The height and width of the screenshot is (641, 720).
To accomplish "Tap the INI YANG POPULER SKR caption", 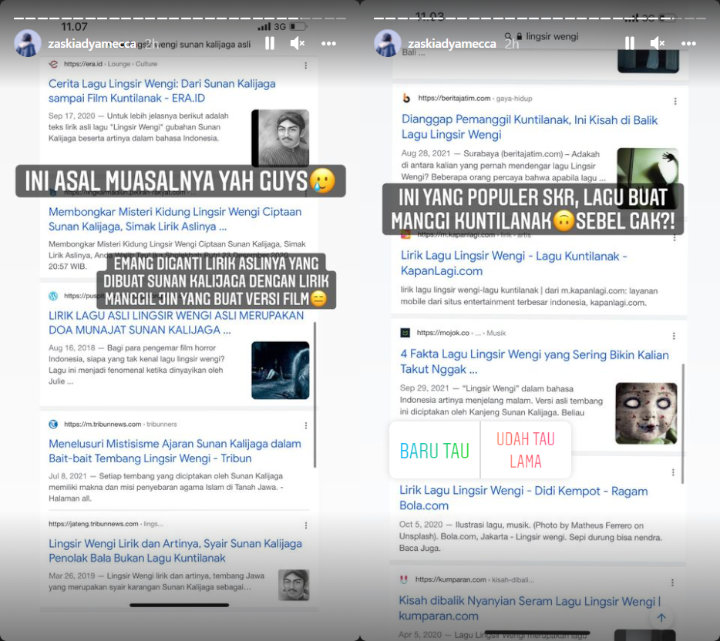I will coord(533,209).
